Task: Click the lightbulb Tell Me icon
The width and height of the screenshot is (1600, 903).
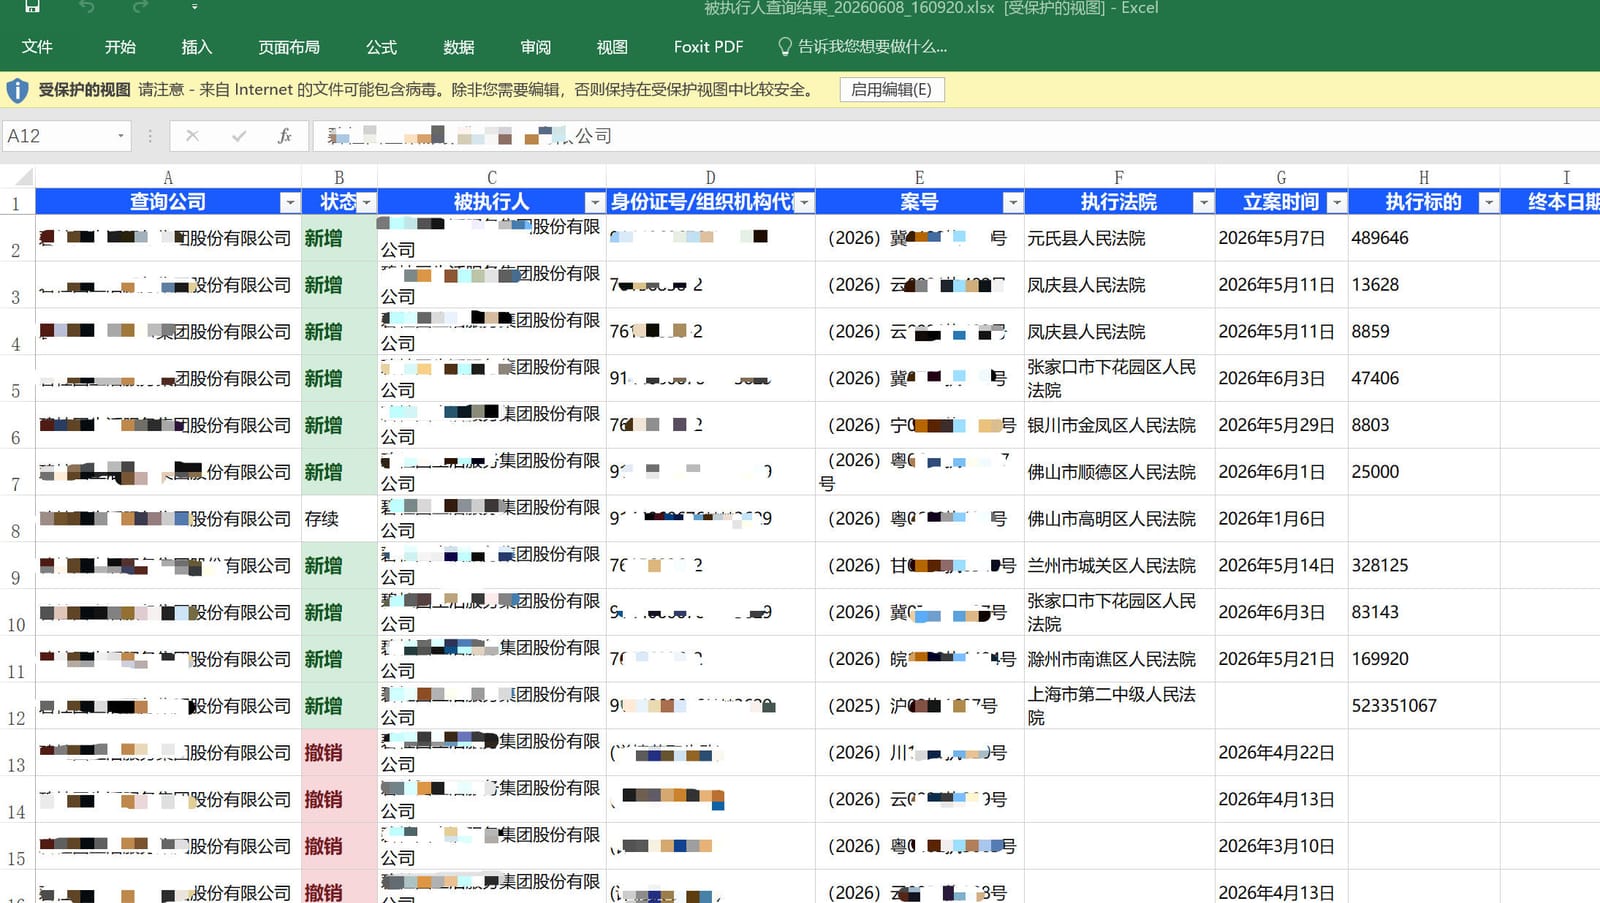Action: coord(784,47)
